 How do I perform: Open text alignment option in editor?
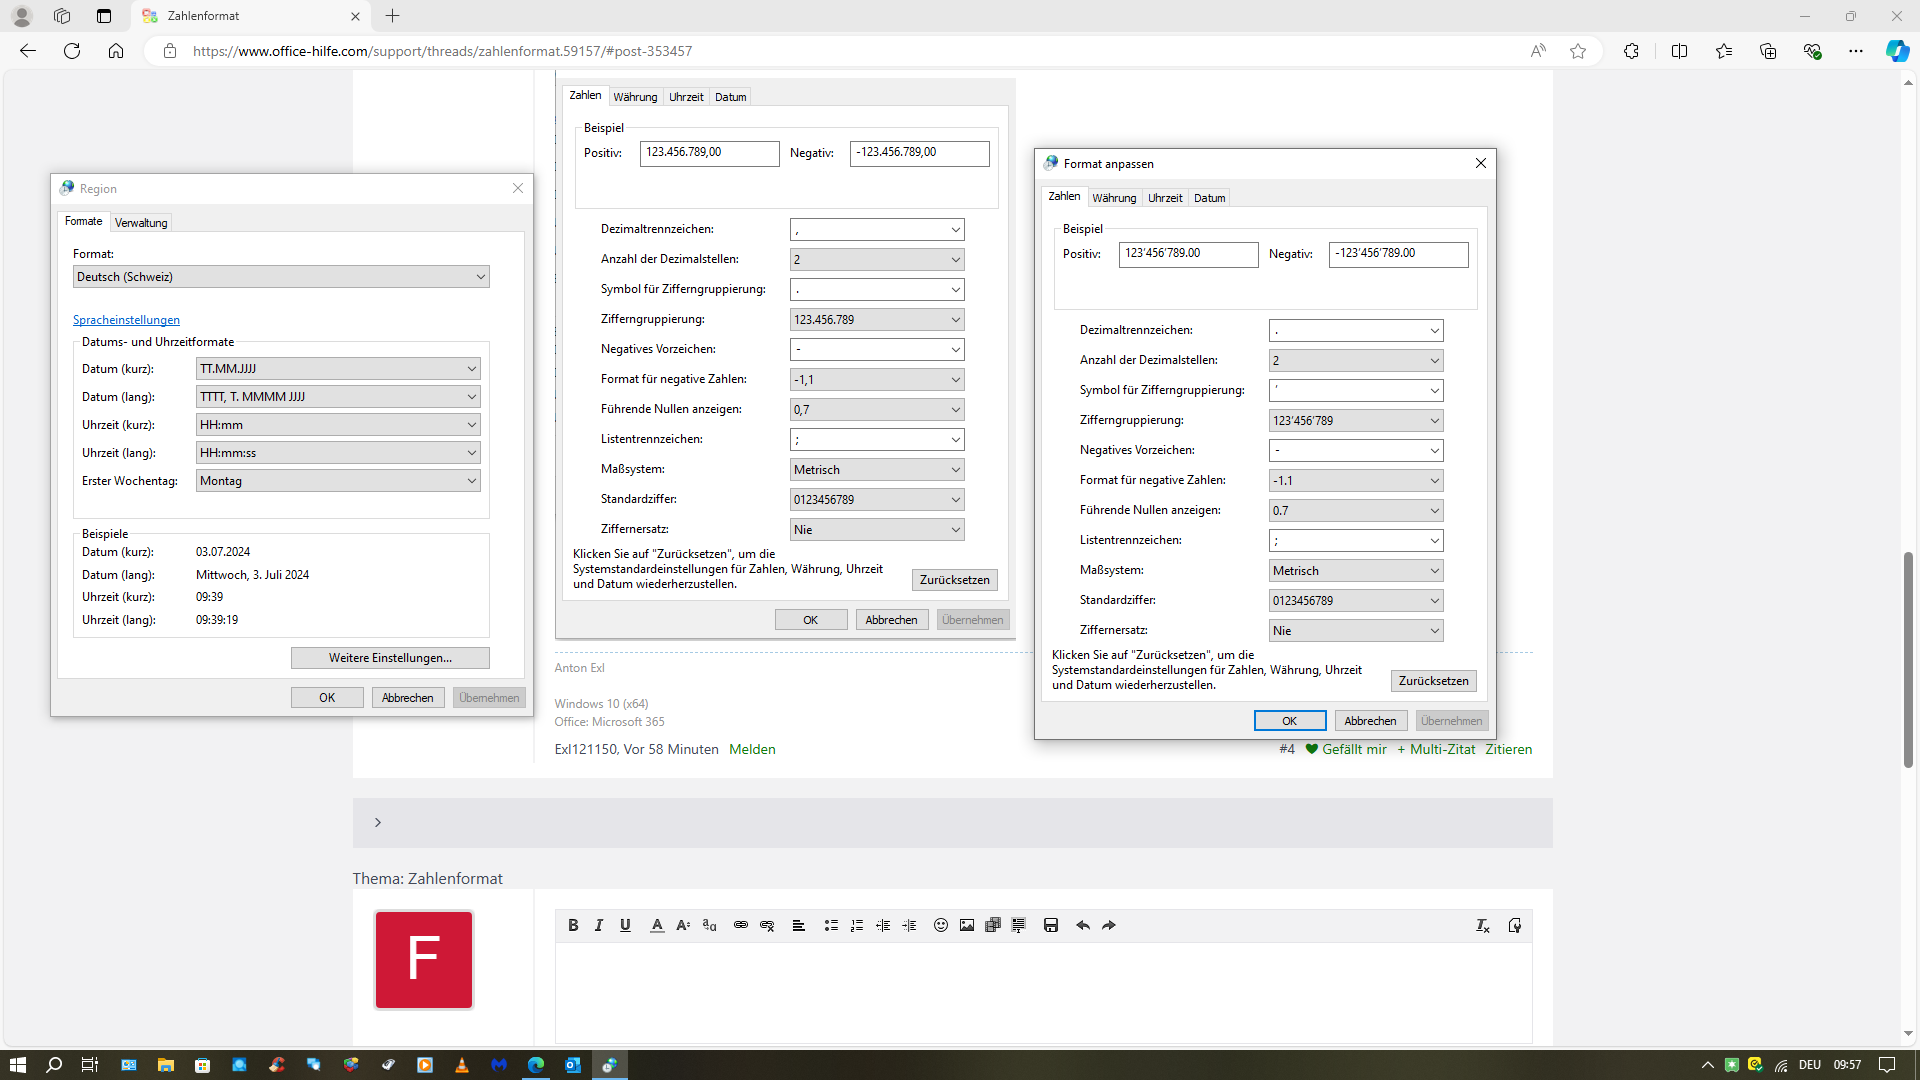pyautogui.click(x=799, y=926)
